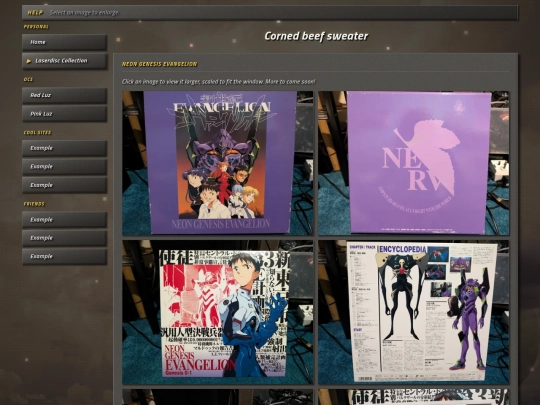Click third Example link under Friends

[x=64, y=257]
